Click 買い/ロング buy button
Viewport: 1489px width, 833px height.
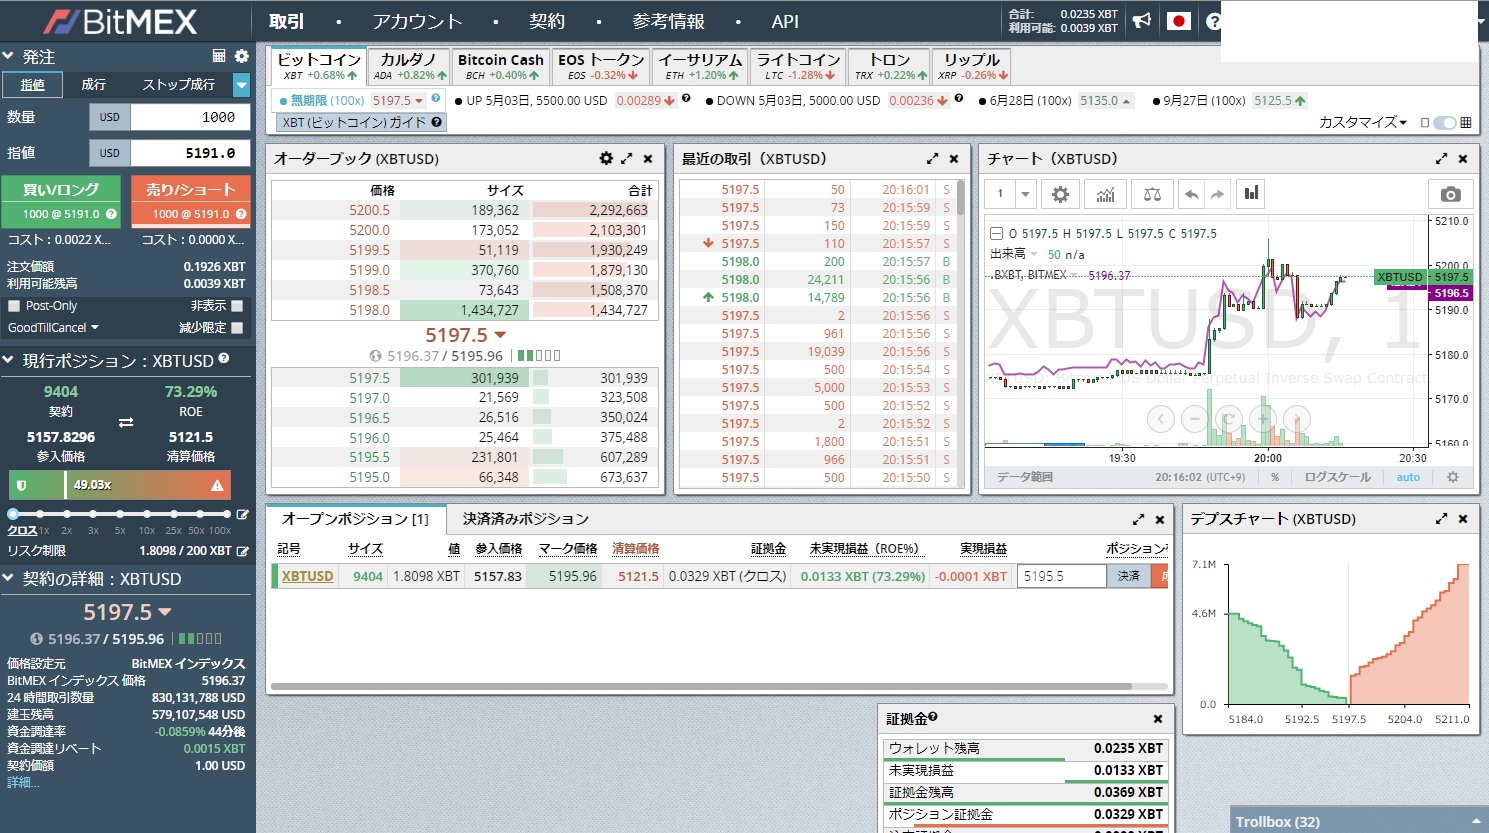[x=61, y=201]
